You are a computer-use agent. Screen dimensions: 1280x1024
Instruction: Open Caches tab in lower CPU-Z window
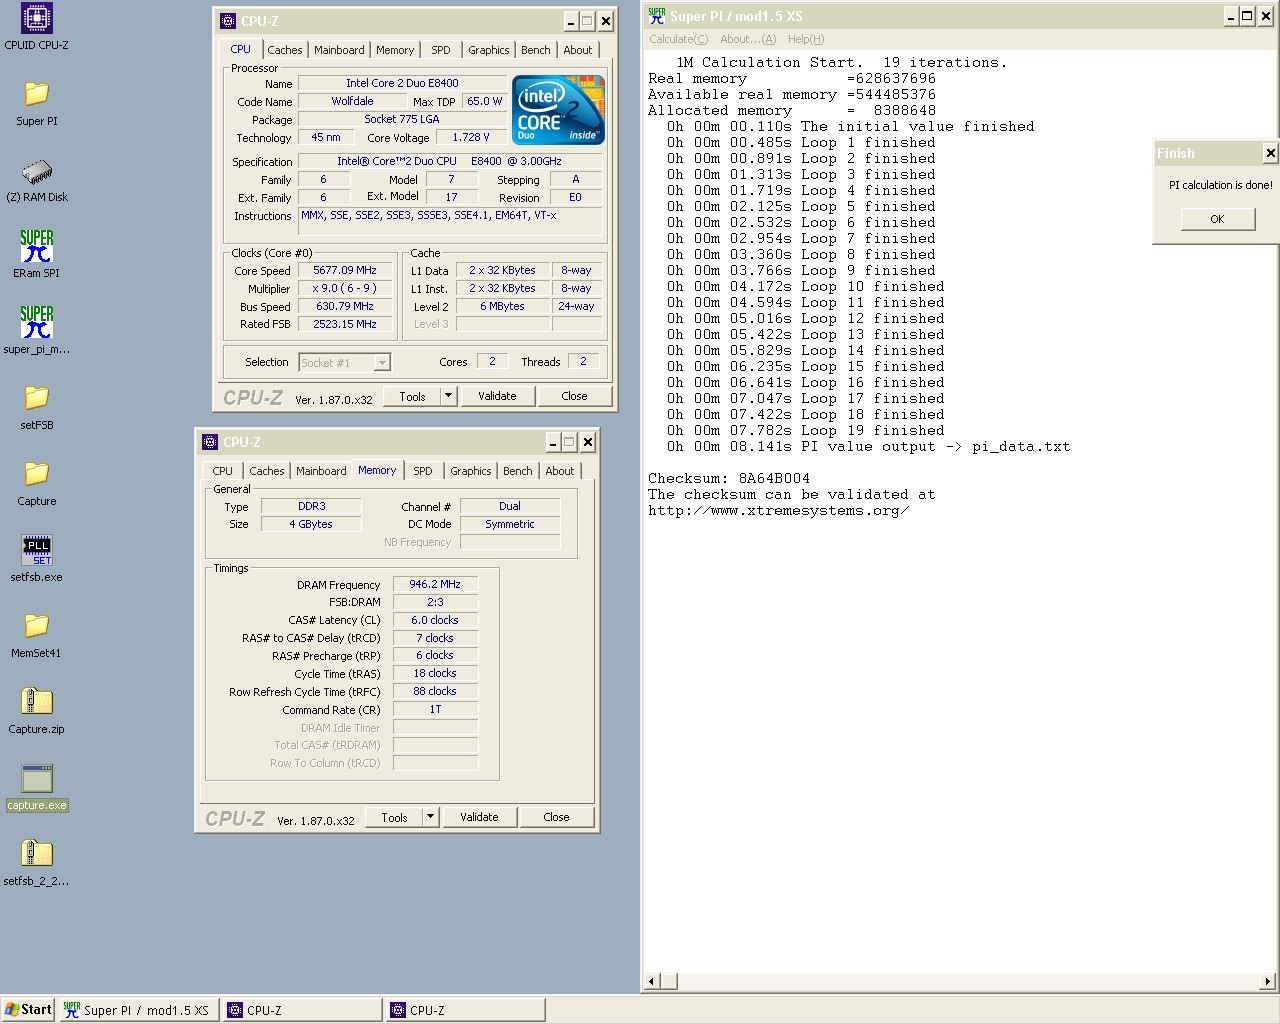[x=266, y=471]
